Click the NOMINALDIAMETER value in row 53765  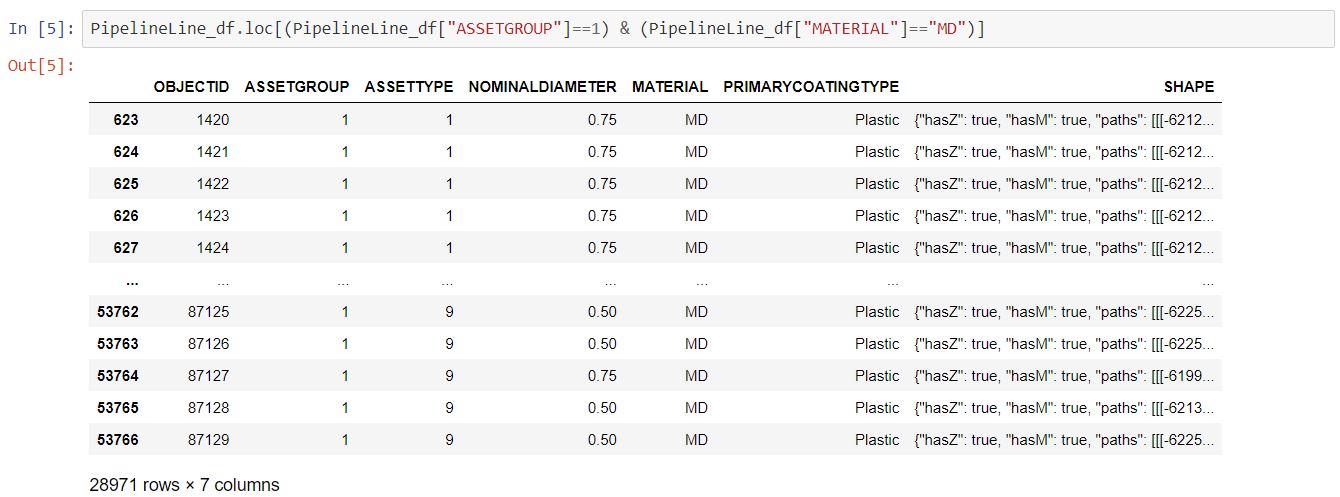coord(602,408)
